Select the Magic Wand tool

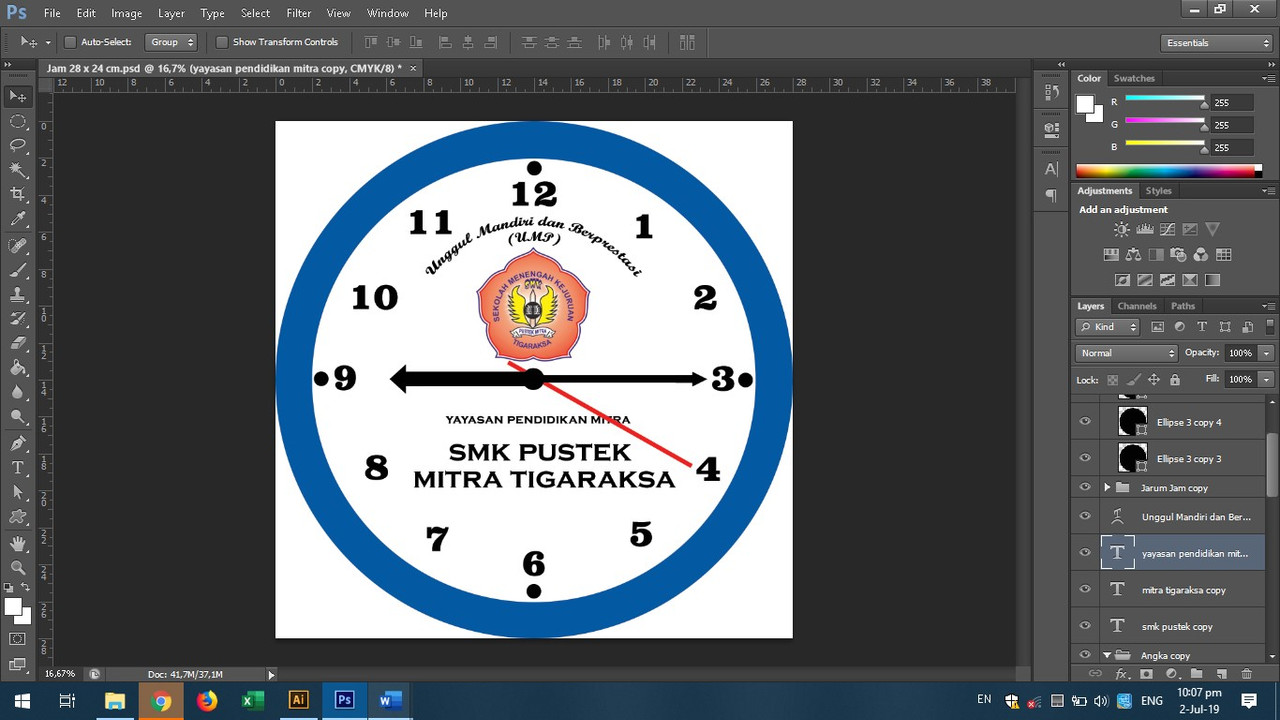18,171
